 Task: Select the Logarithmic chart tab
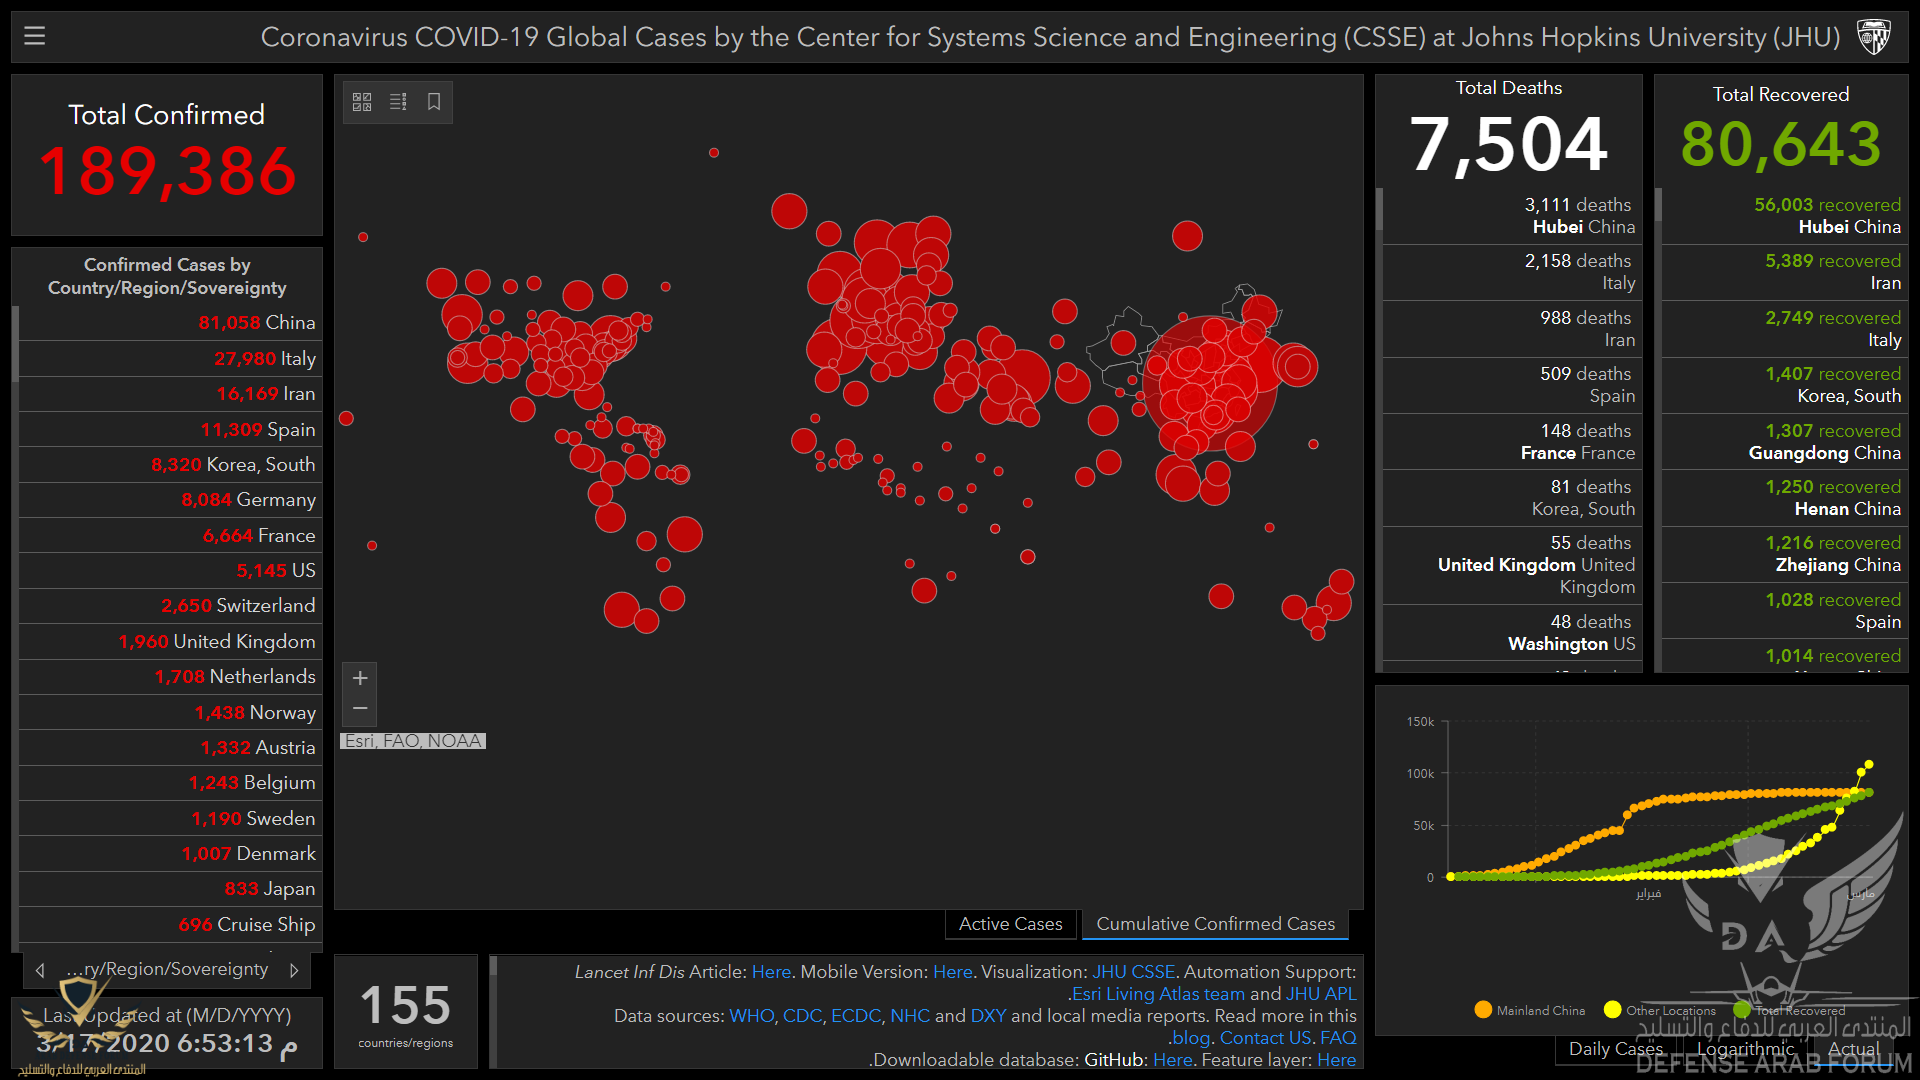pyautogui.click(x=1746, y=1049)
